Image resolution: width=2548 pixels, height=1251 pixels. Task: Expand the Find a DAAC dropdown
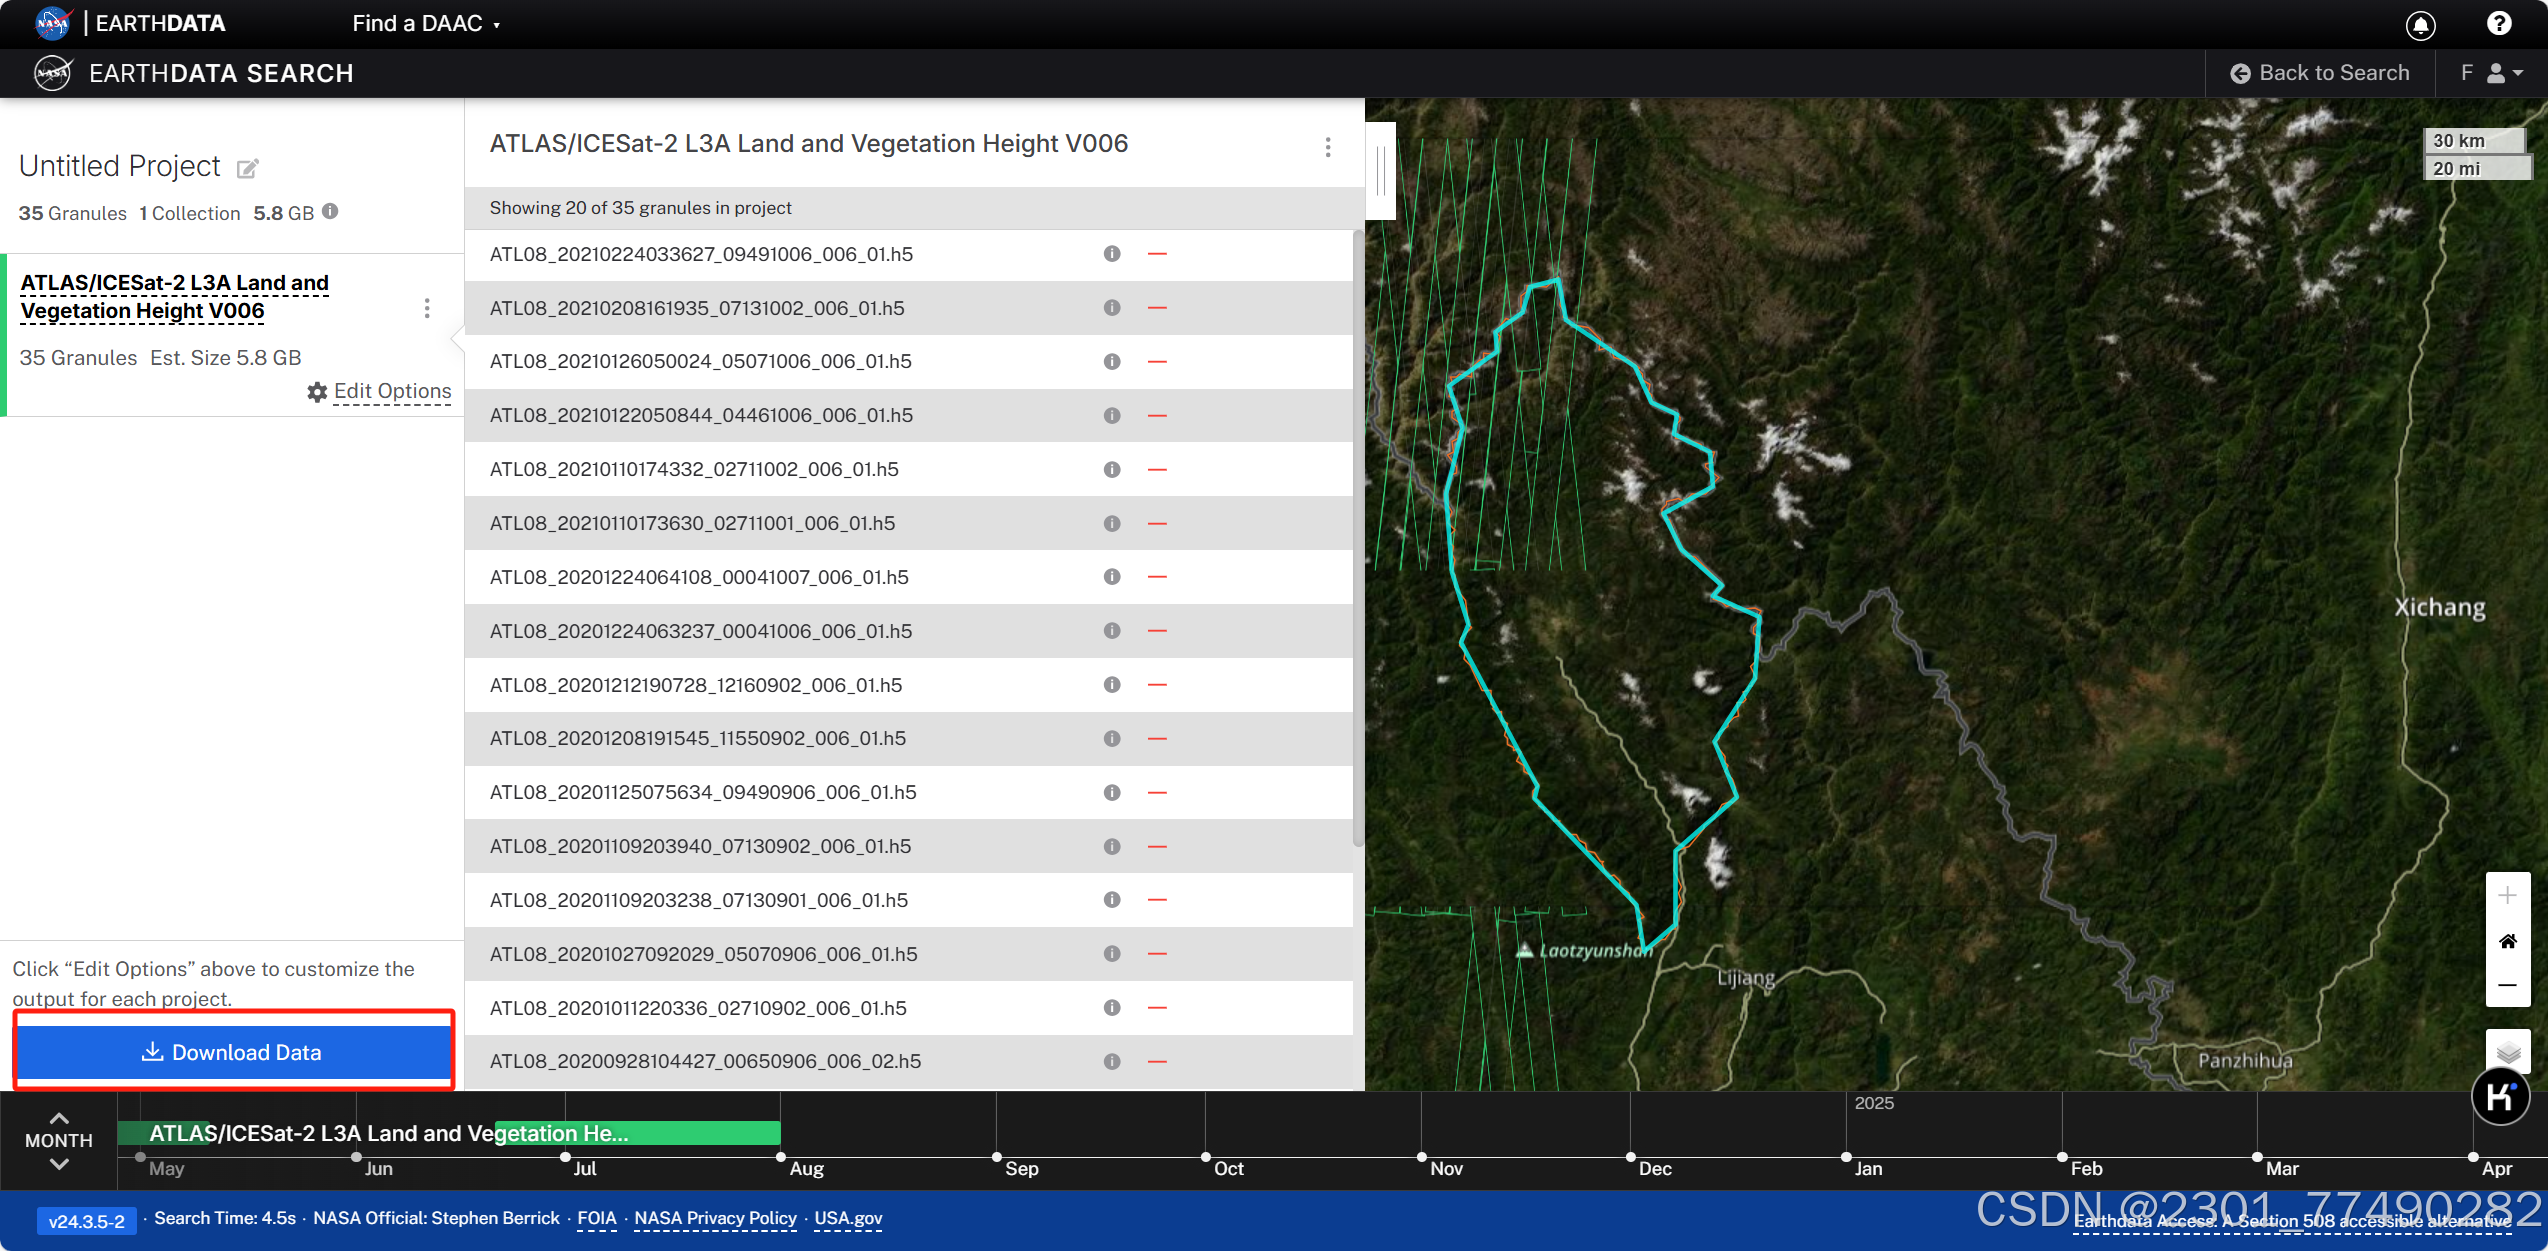point(425,23)
